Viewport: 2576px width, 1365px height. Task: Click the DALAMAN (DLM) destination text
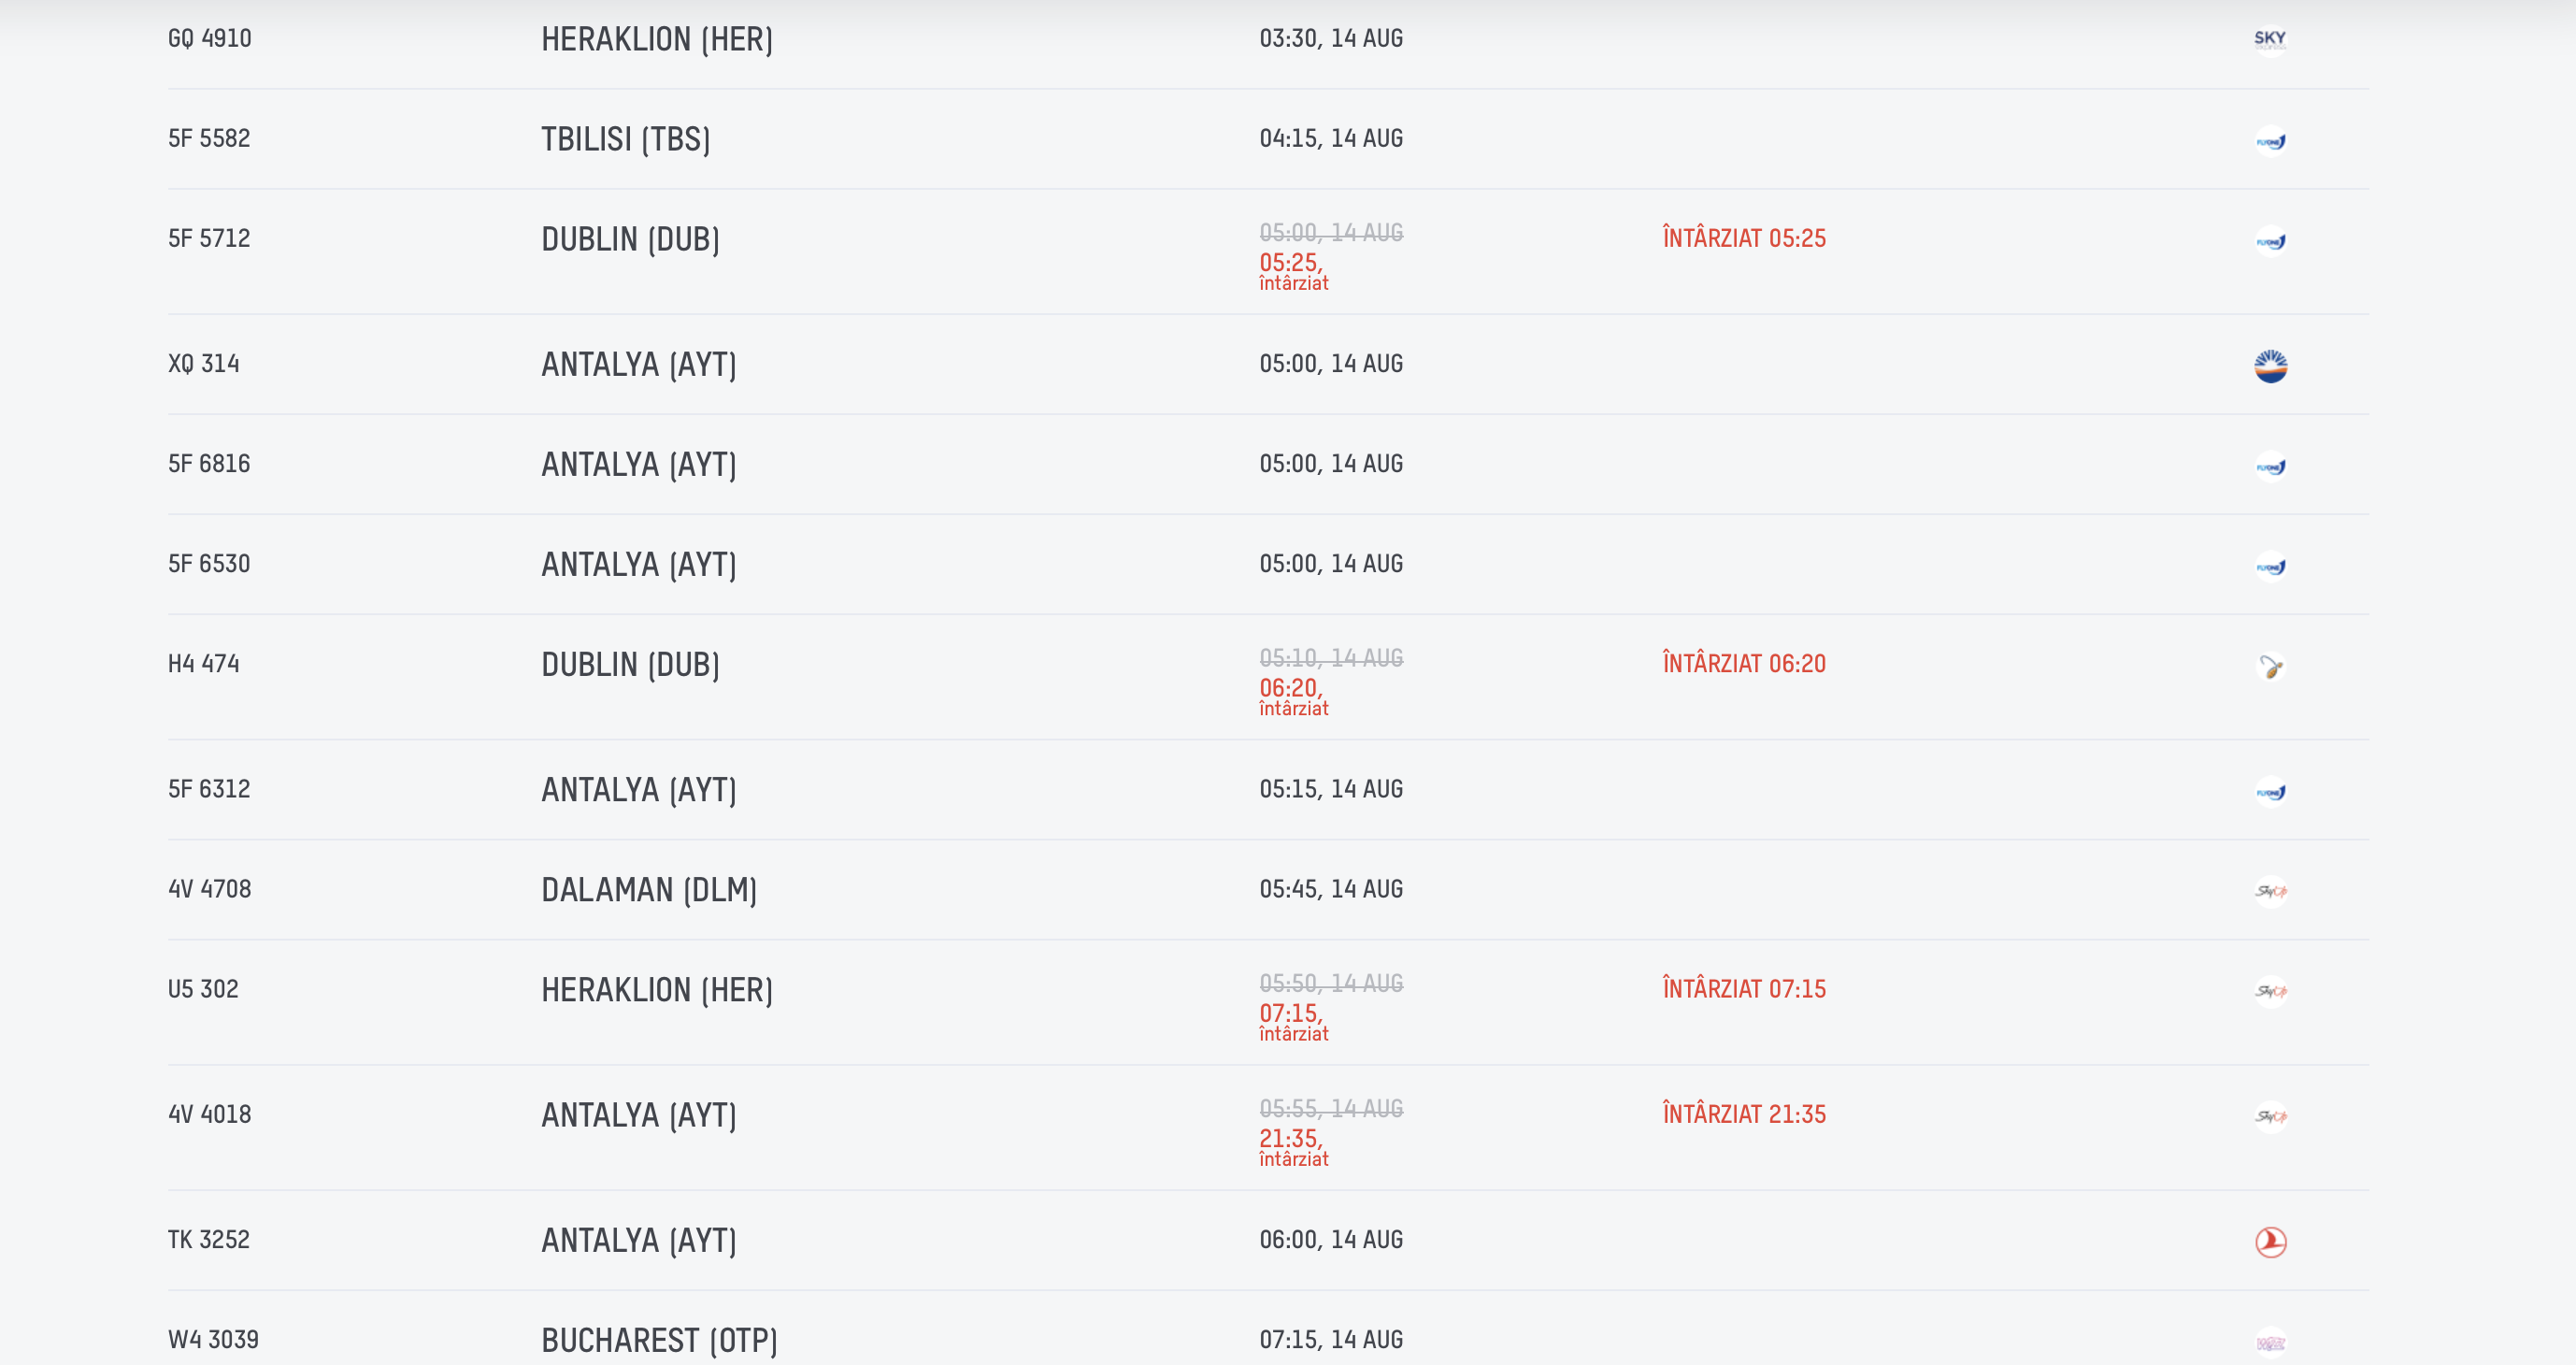[649, 889]
